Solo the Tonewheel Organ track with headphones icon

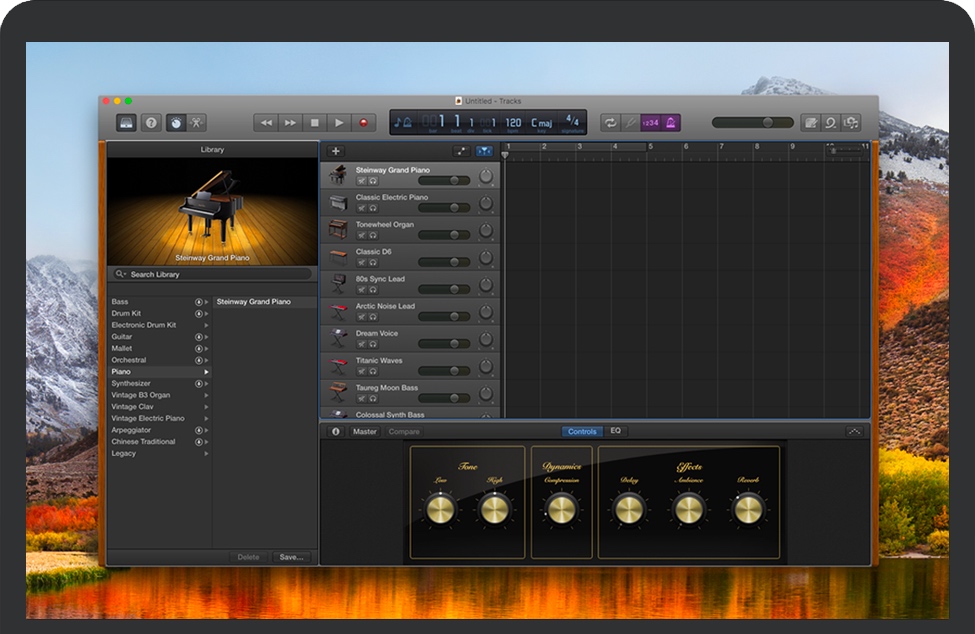(x=373, y=235)
